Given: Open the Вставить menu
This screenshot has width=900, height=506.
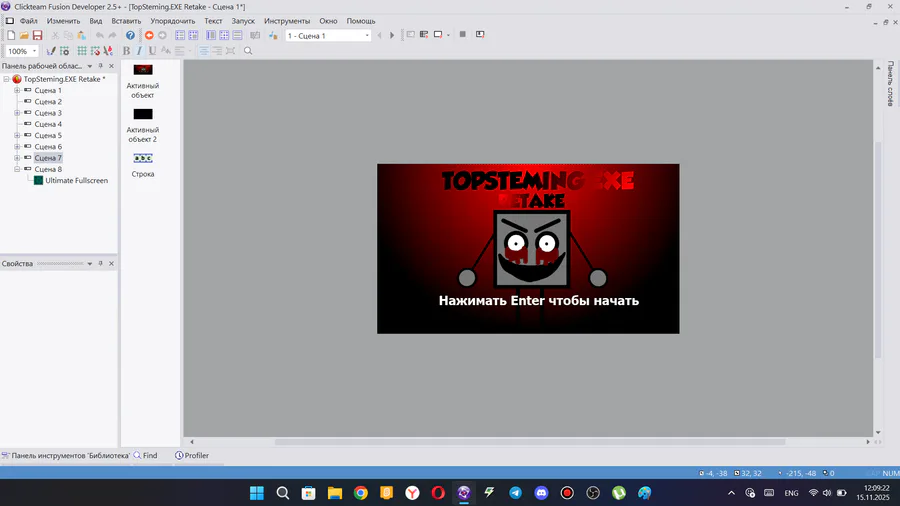Looking at the screenshot, I should coord(126,21).
